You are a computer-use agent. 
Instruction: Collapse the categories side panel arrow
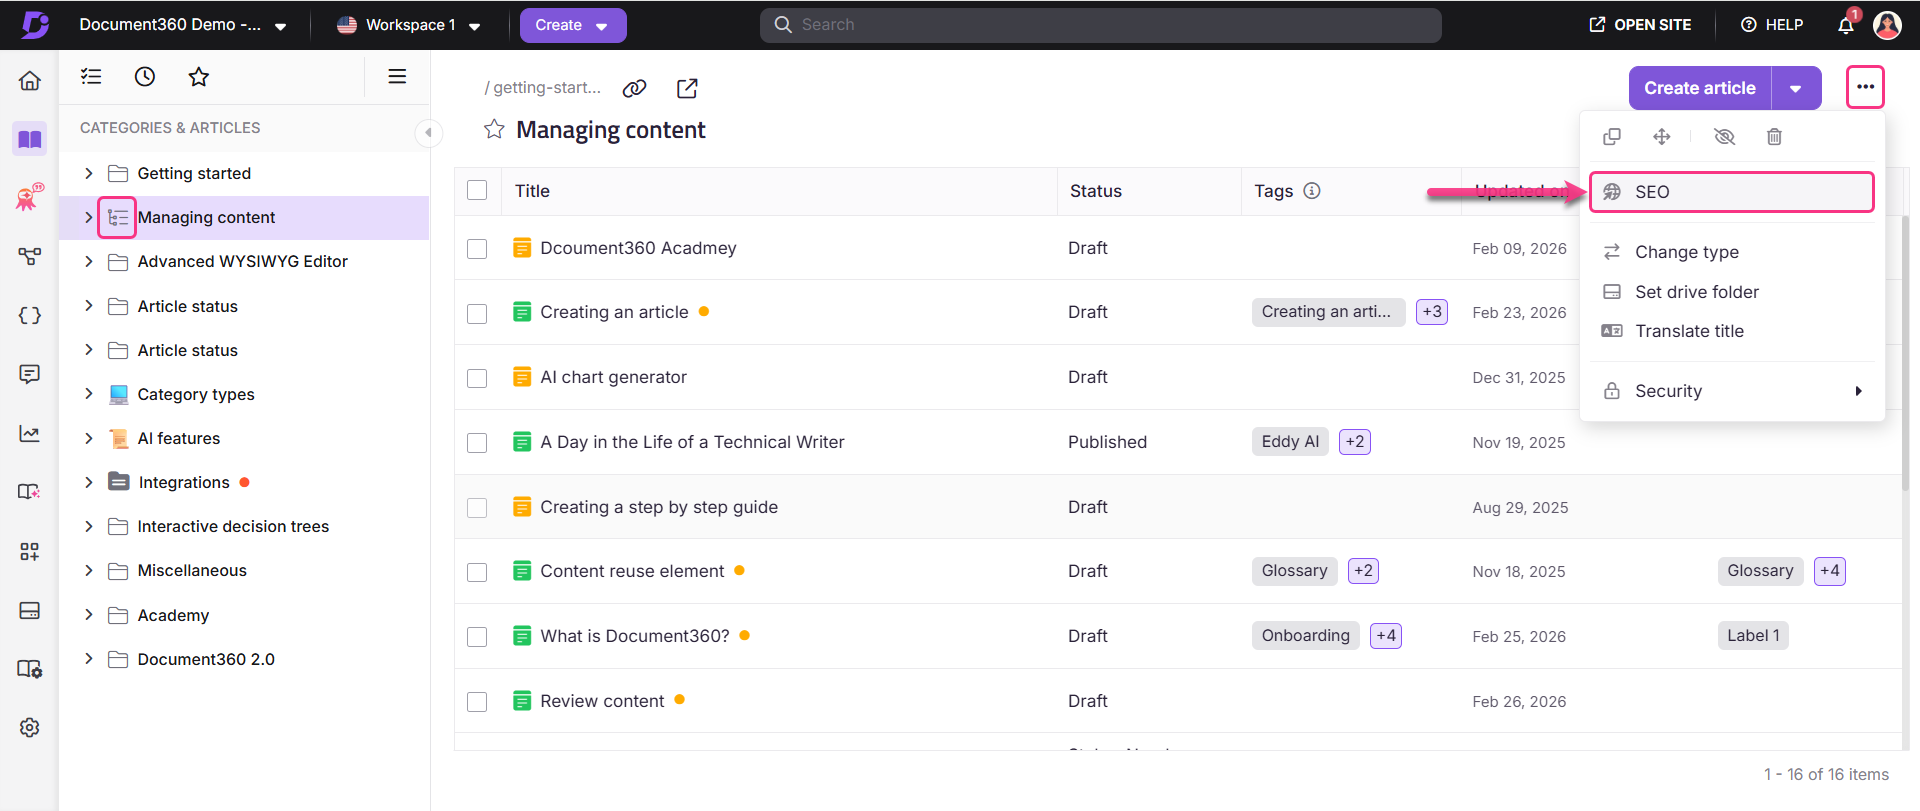pos(428,132)
